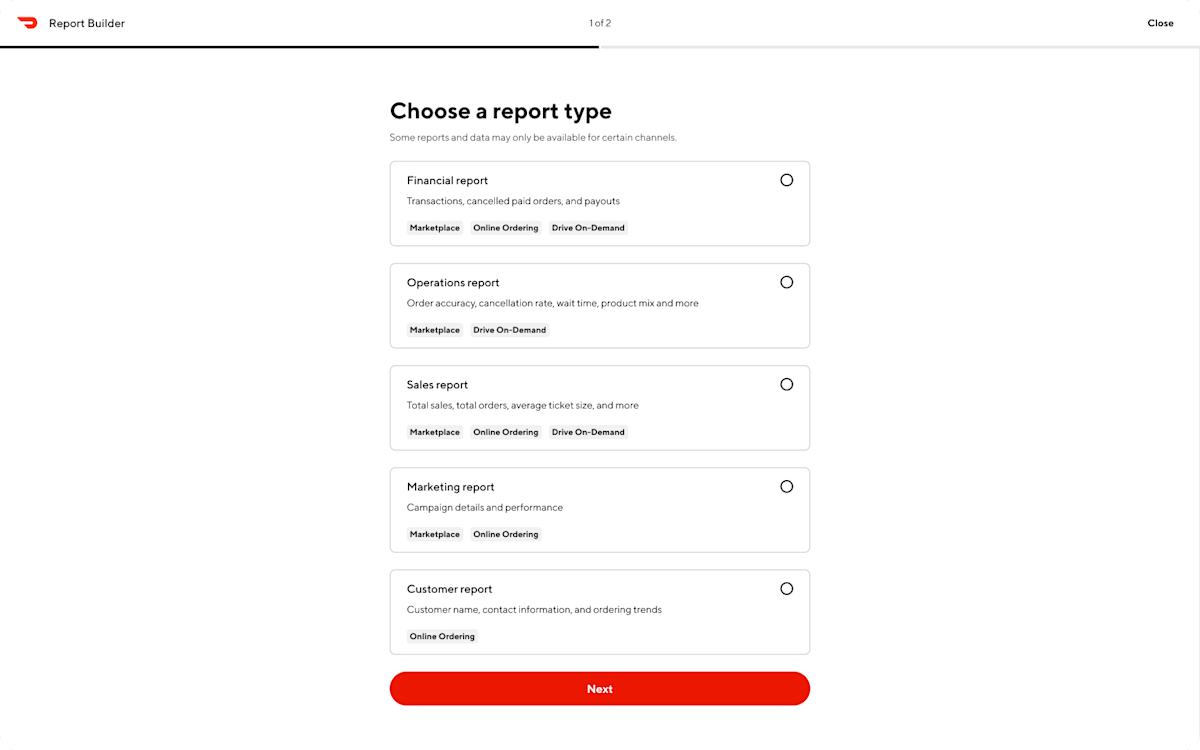Select the Financial report card
The width and height of the screenshot is (1200, 750).
(599, 203)
